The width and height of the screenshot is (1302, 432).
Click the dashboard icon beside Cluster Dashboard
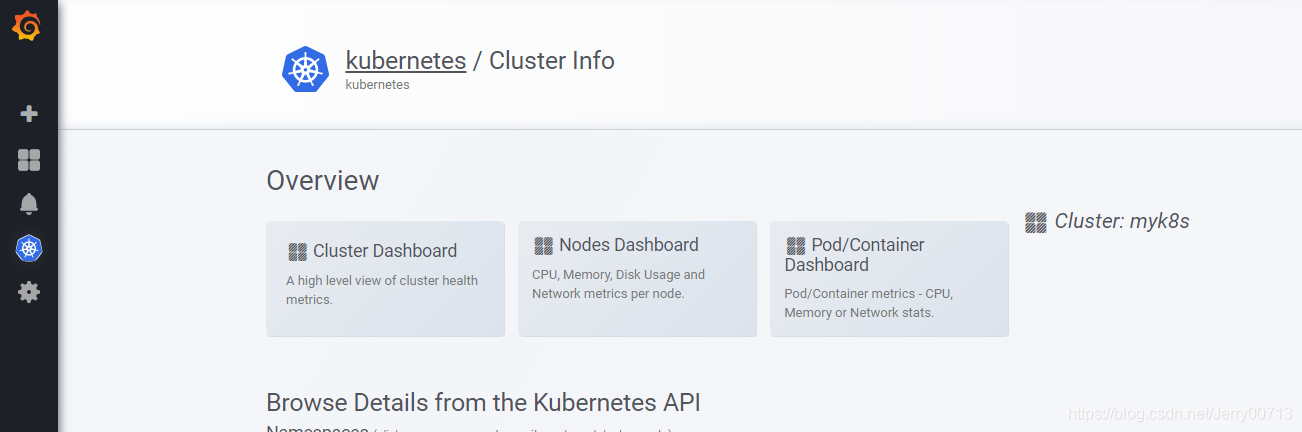coord(297,252)
